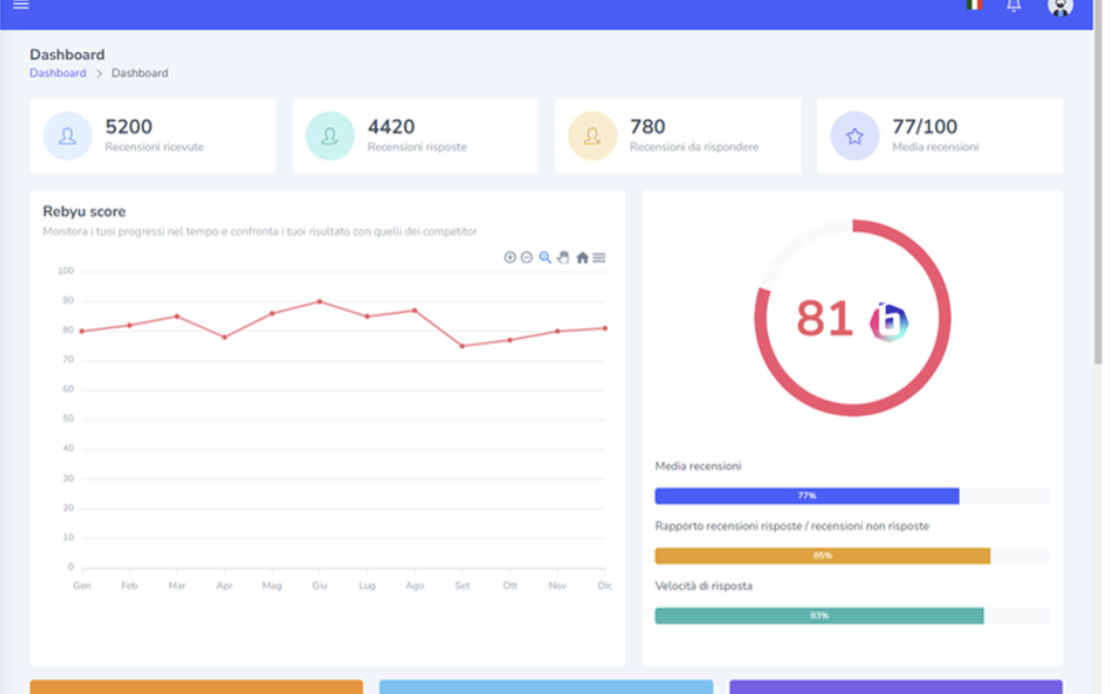
Task: Click the Media recensioni star icon
Action: pyautogui.click(x=854, y=136)
